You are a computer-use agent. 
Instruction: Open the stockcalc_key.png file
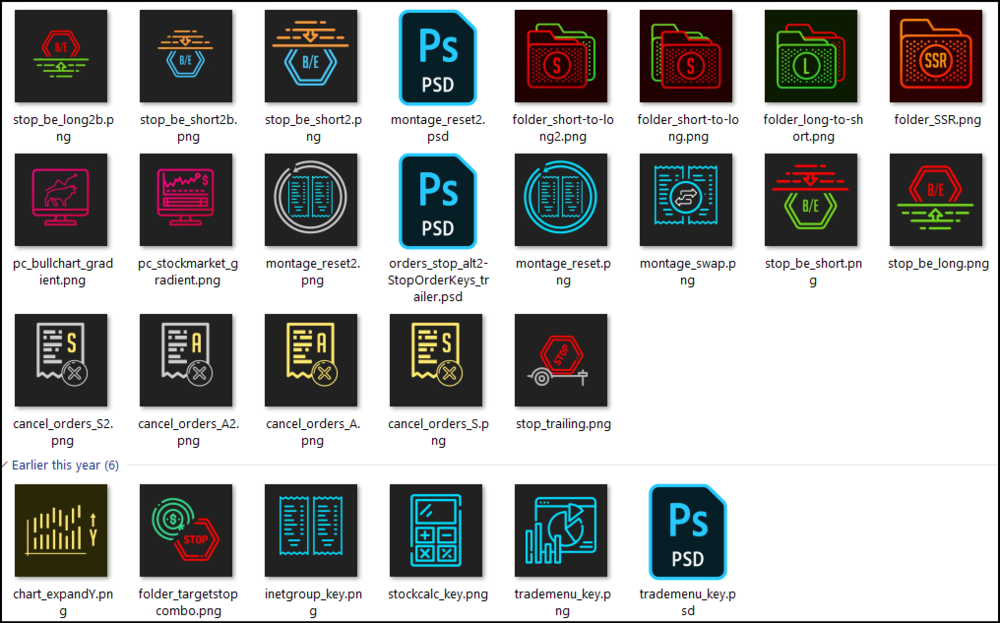[437, 531]
